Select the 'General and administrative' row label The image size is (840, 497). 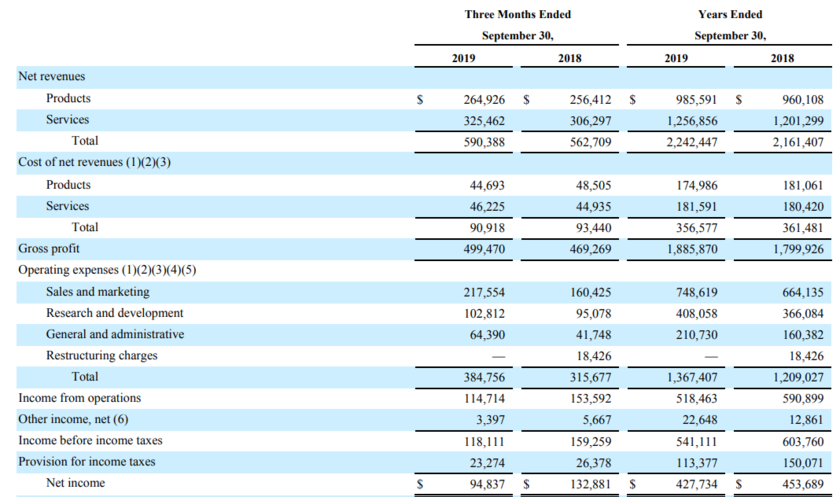[x=114, y=334]
